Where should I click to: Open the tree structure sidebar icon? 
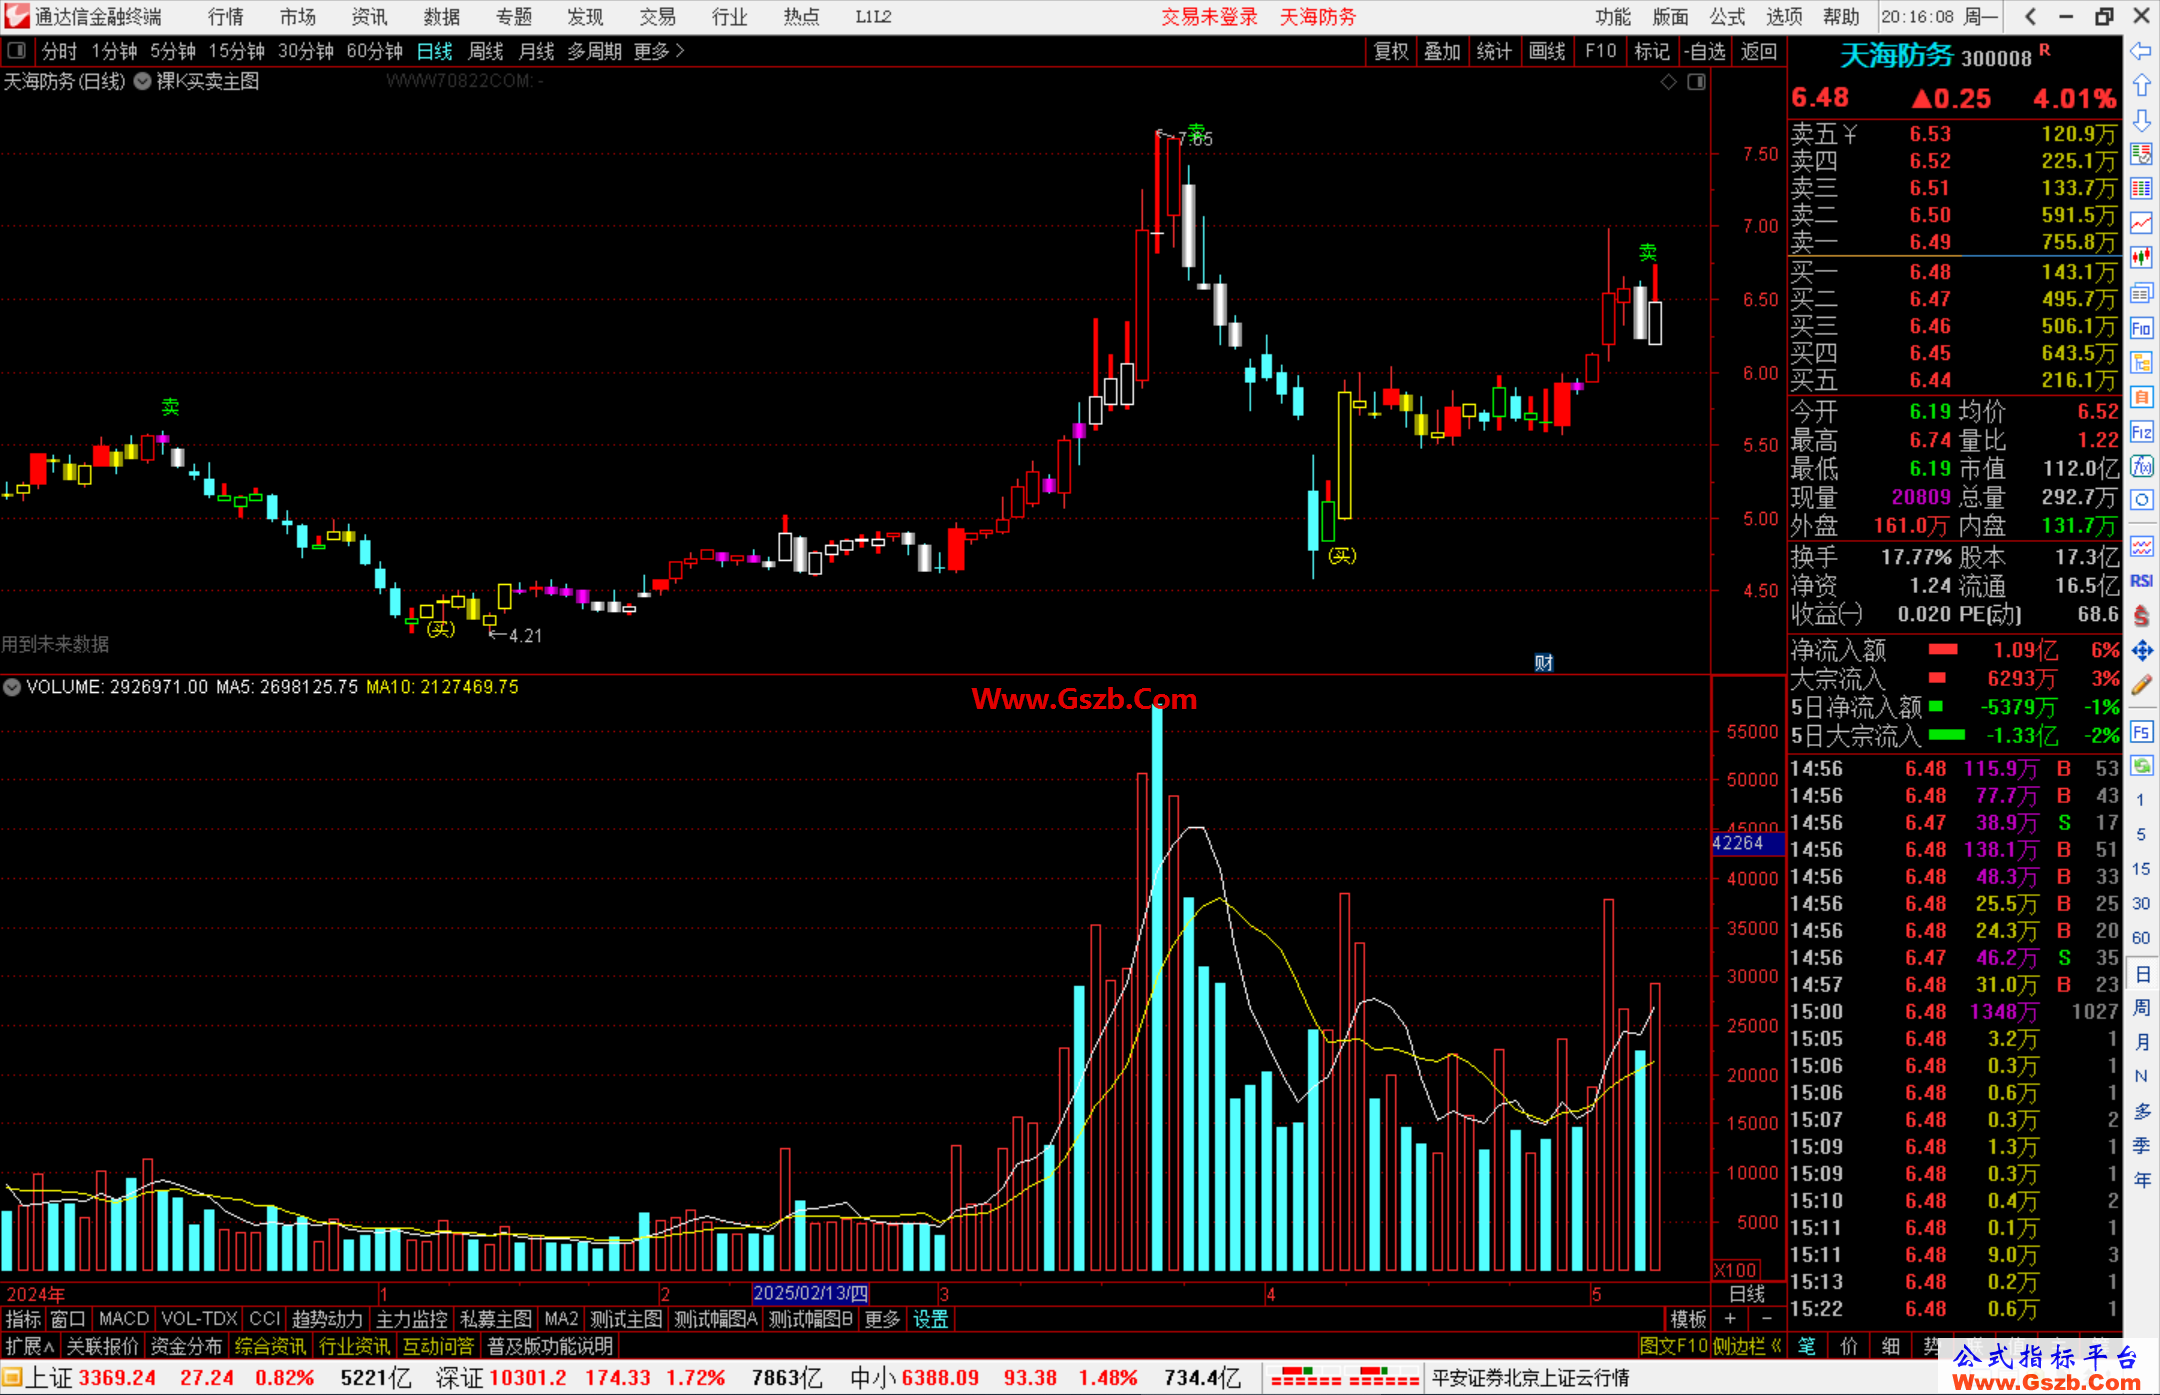tap(2141, 362)
